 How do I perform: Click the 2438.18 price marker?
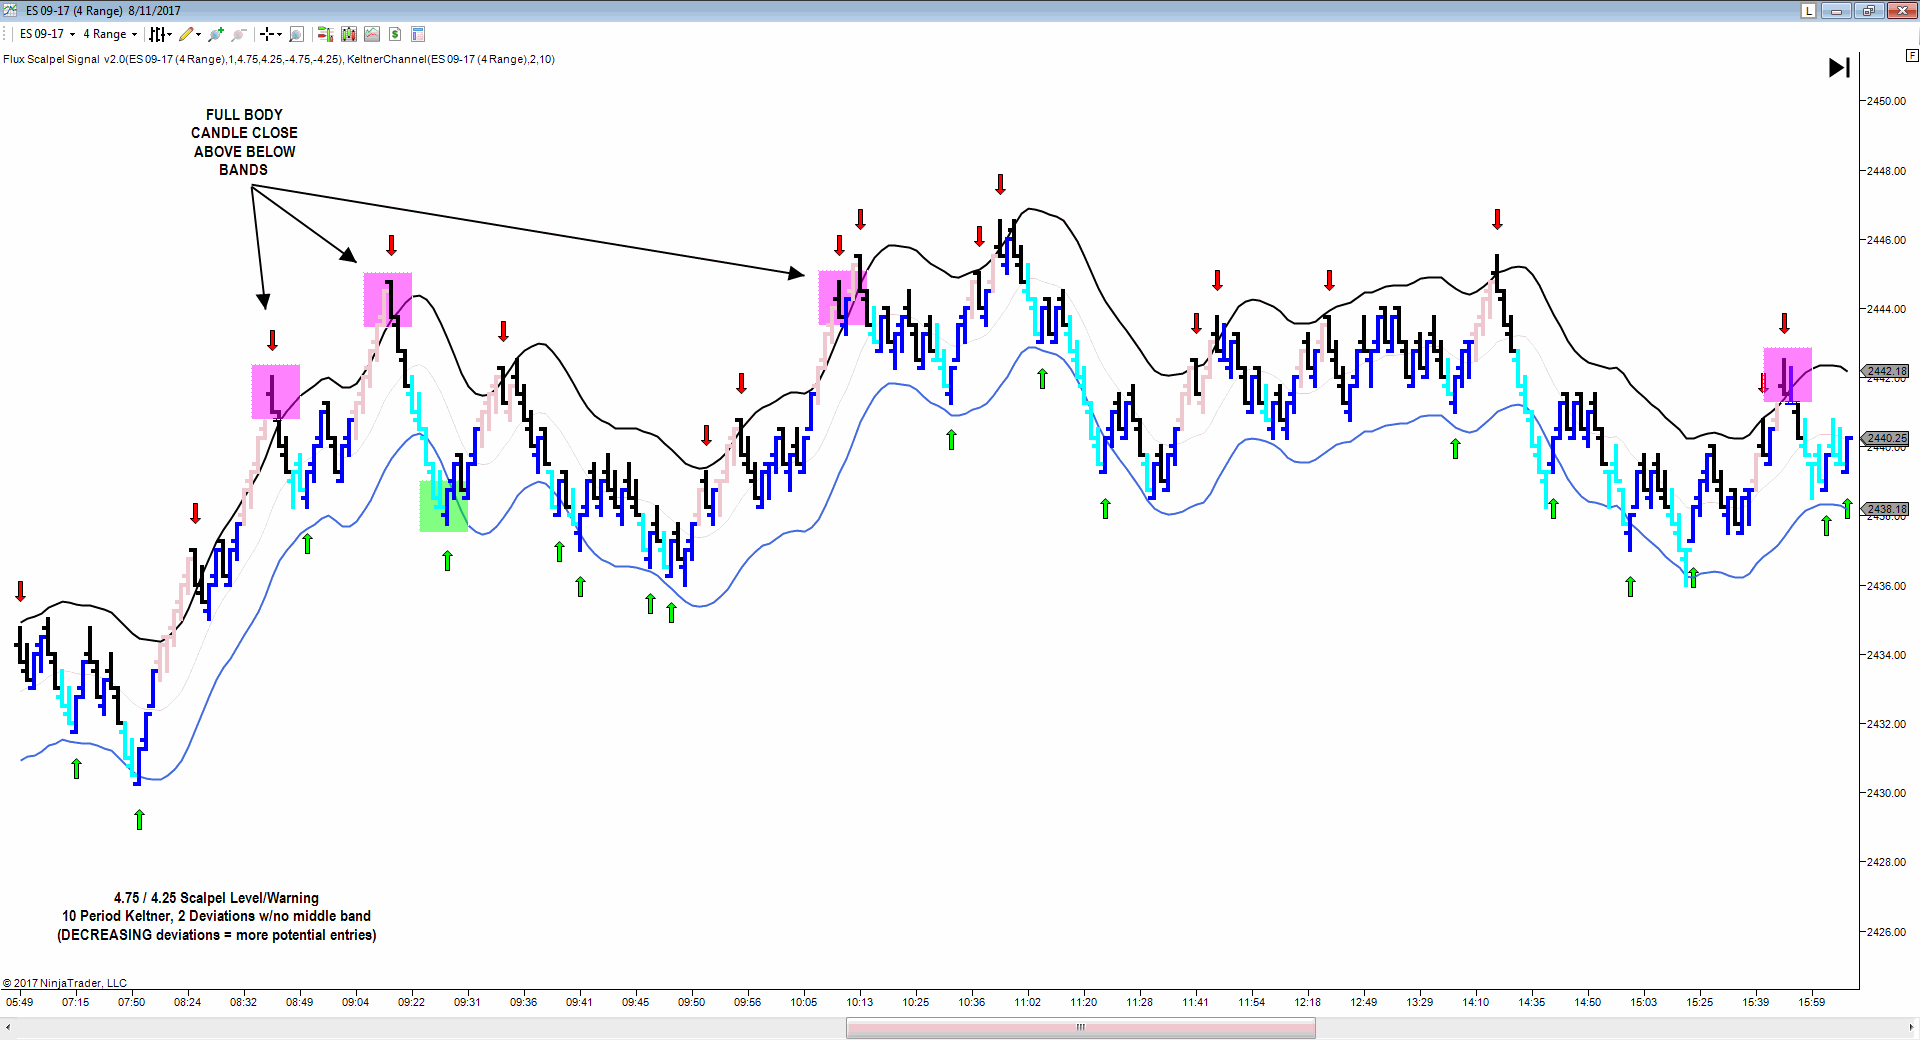(1886, 509)
